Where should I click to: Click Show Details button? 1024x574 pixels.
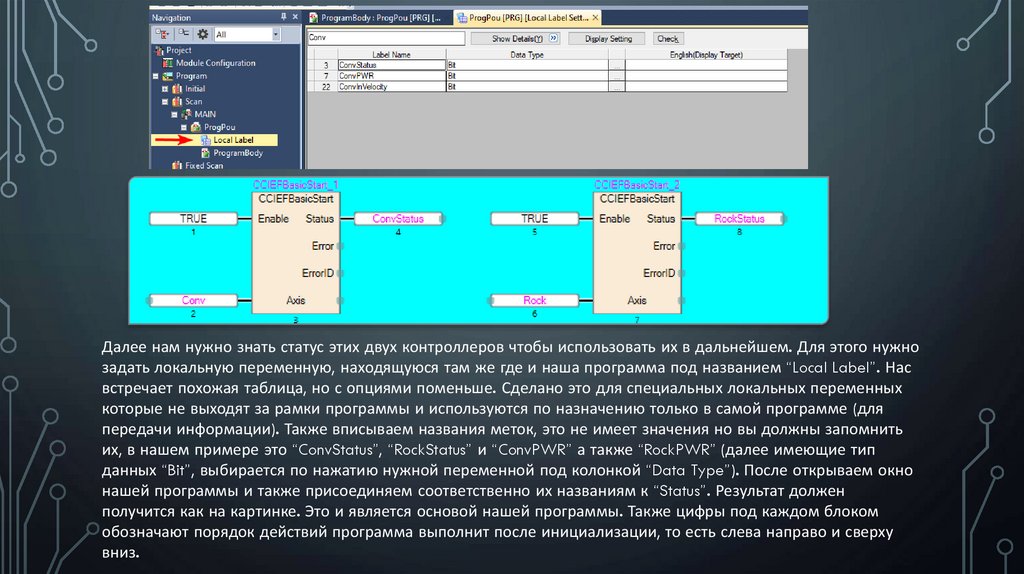pos(517,39)
